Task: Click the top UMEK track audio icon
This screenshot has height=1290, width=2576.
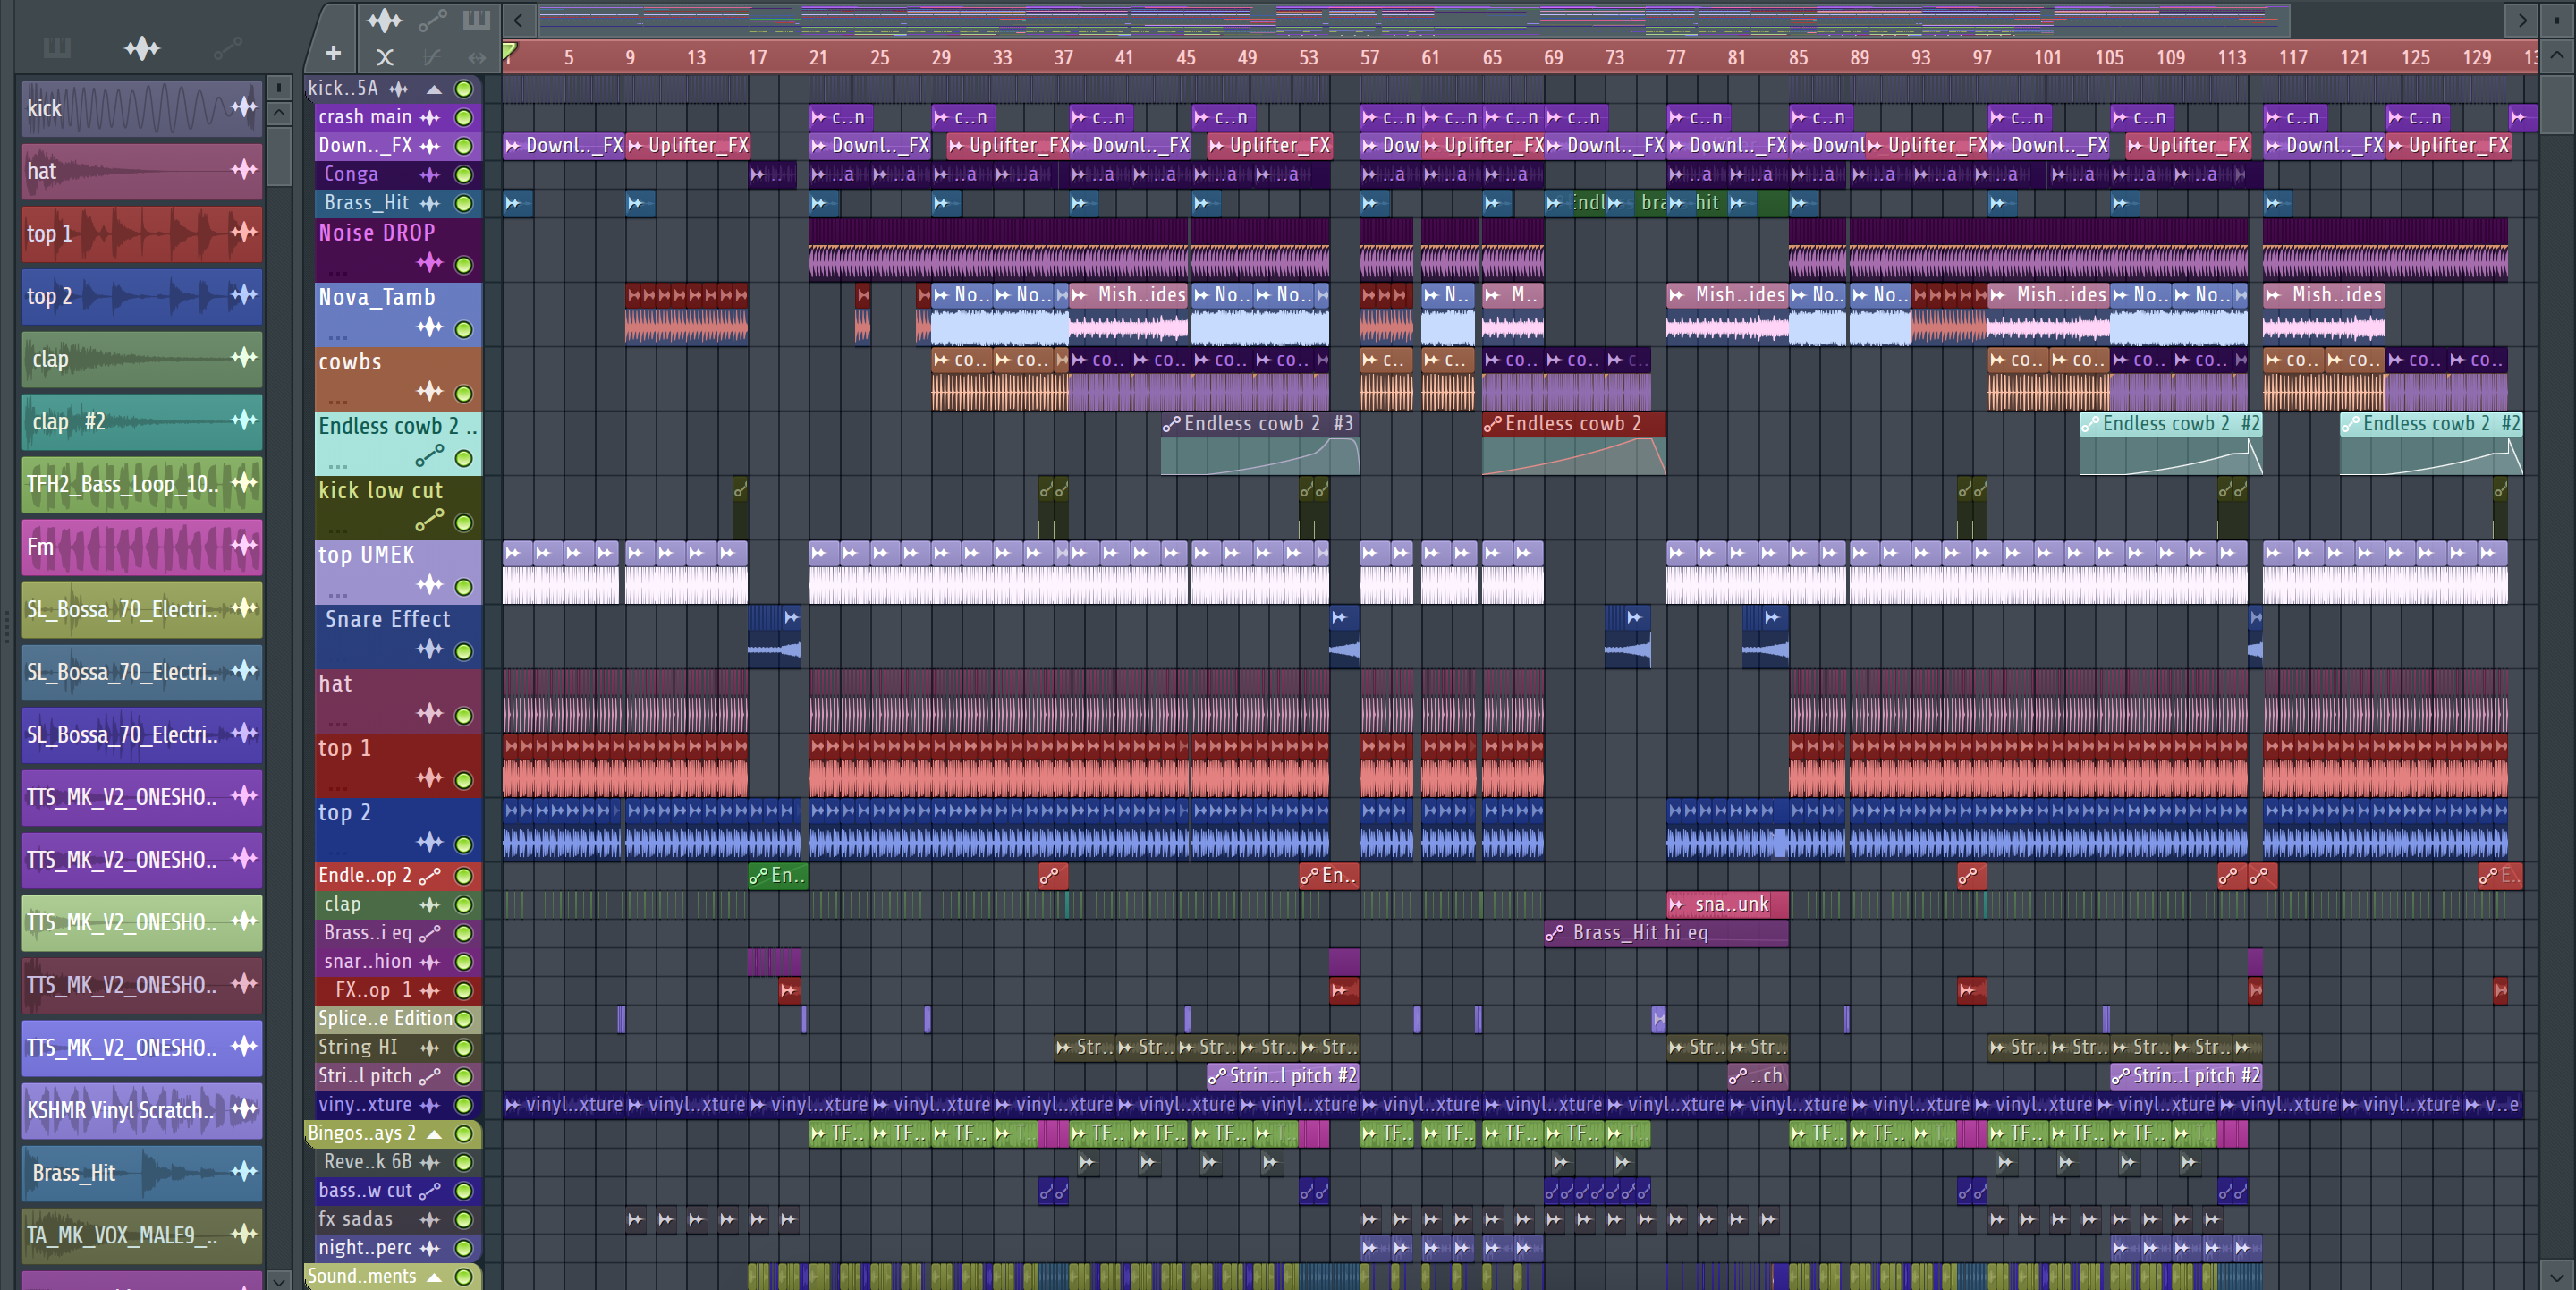Action: click(430, 584)
